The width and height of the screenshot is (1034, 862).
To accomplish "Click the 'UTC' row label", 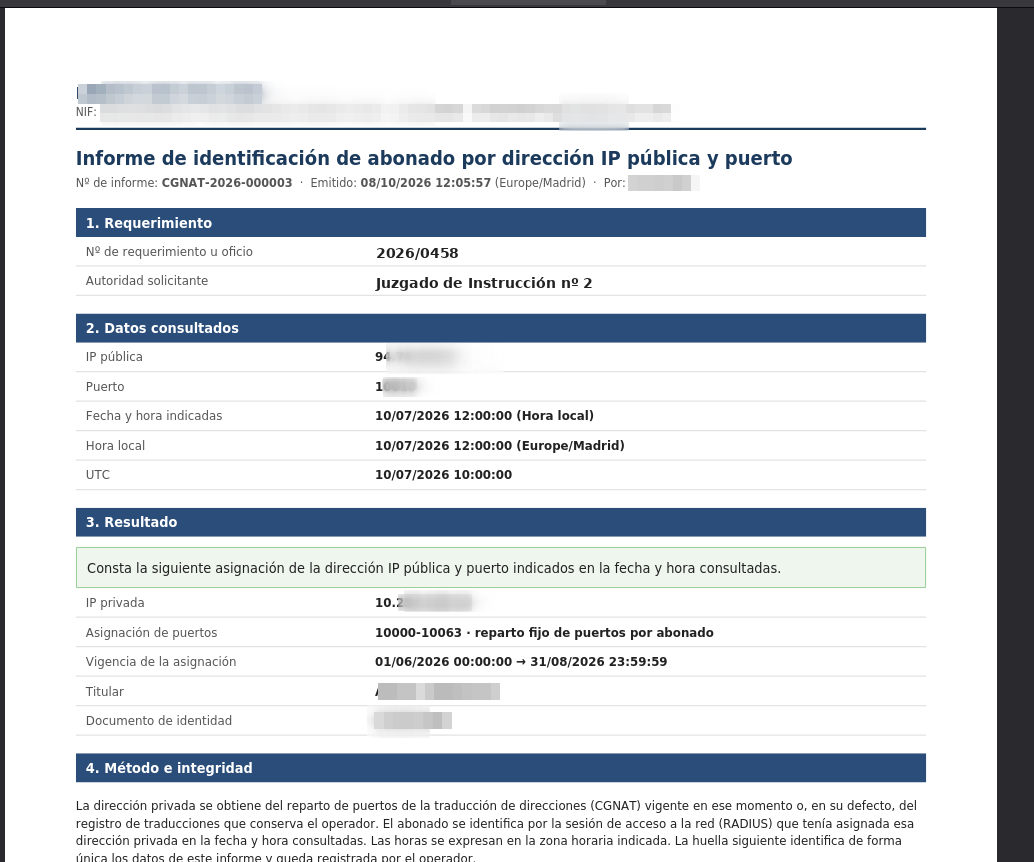I will pyautogui.click(x=98, y=475).
